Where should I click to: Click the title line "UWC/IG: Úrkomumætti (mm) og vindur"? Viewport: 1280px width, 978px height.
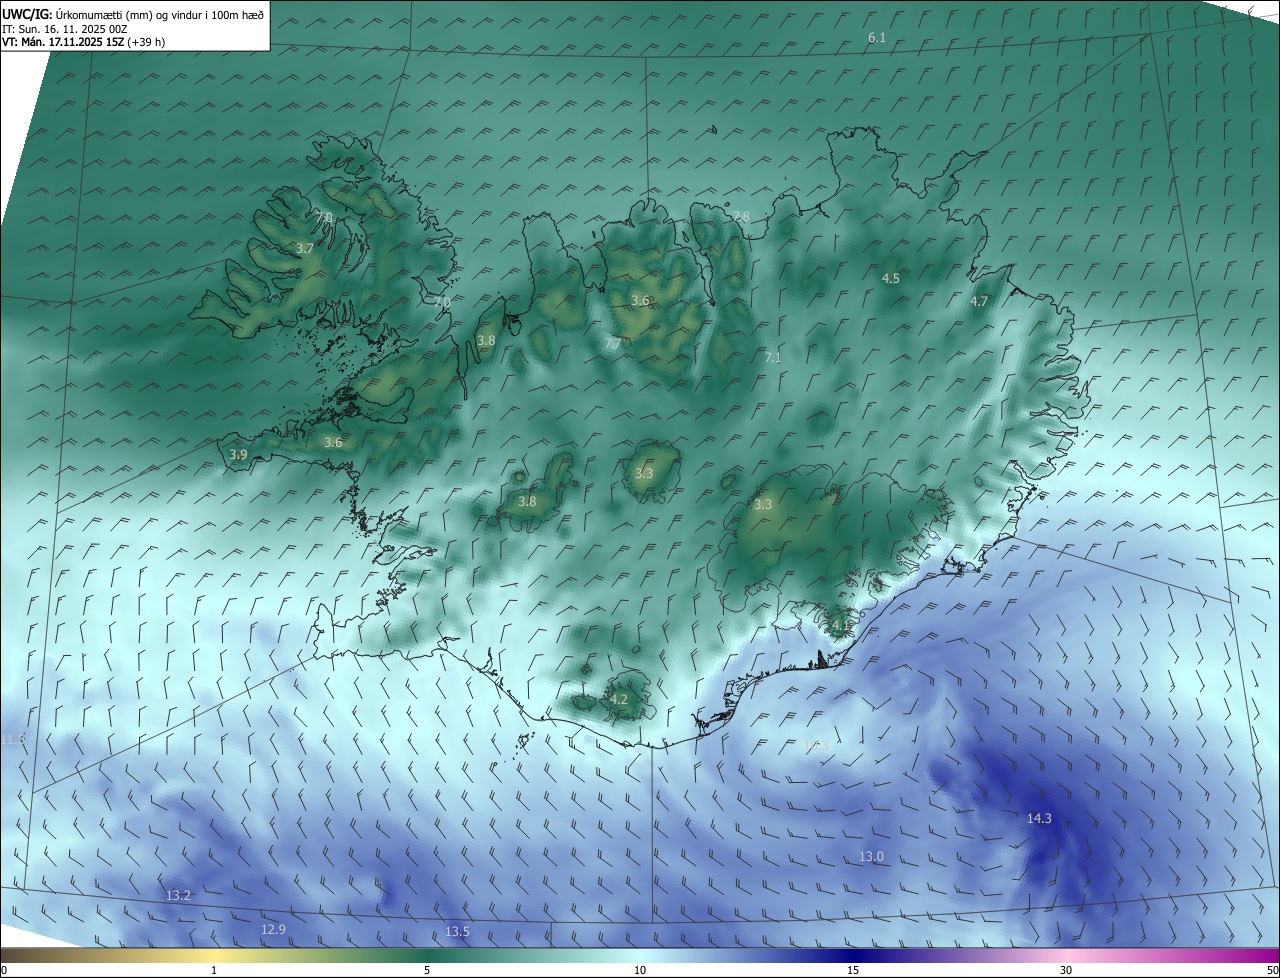tap(133, 15)
